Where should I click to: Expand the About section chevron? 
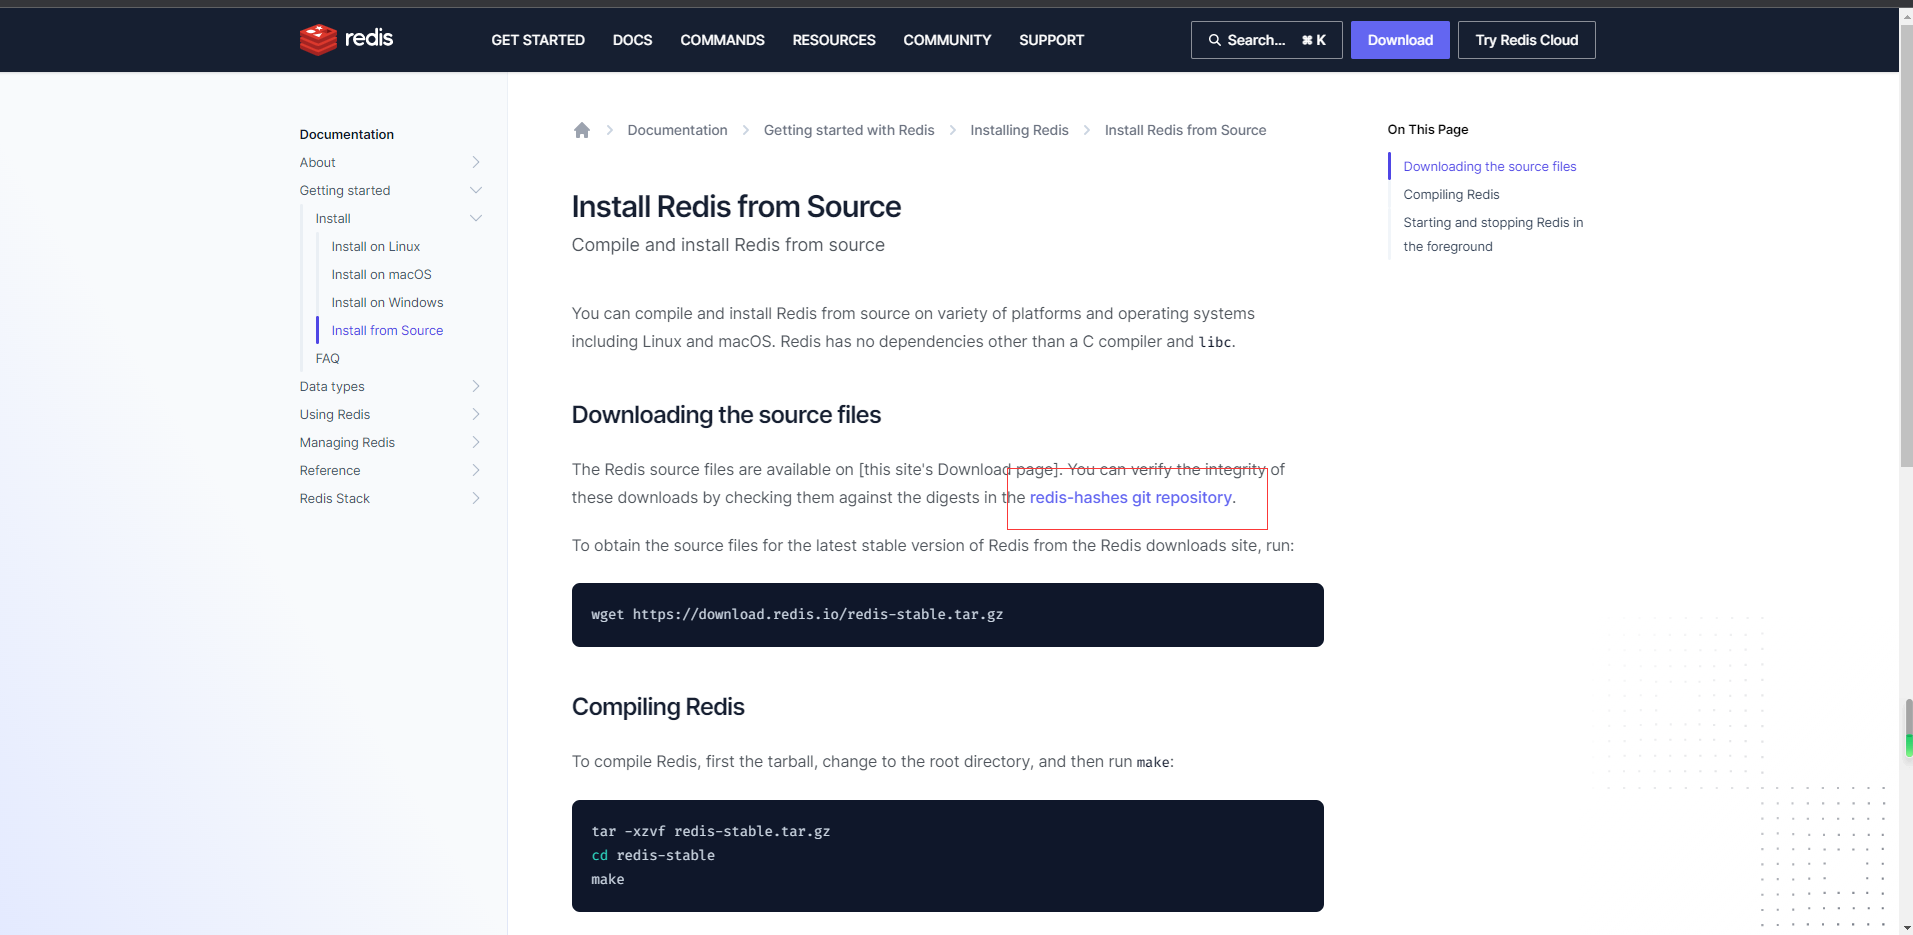click(x=476, y=162)
